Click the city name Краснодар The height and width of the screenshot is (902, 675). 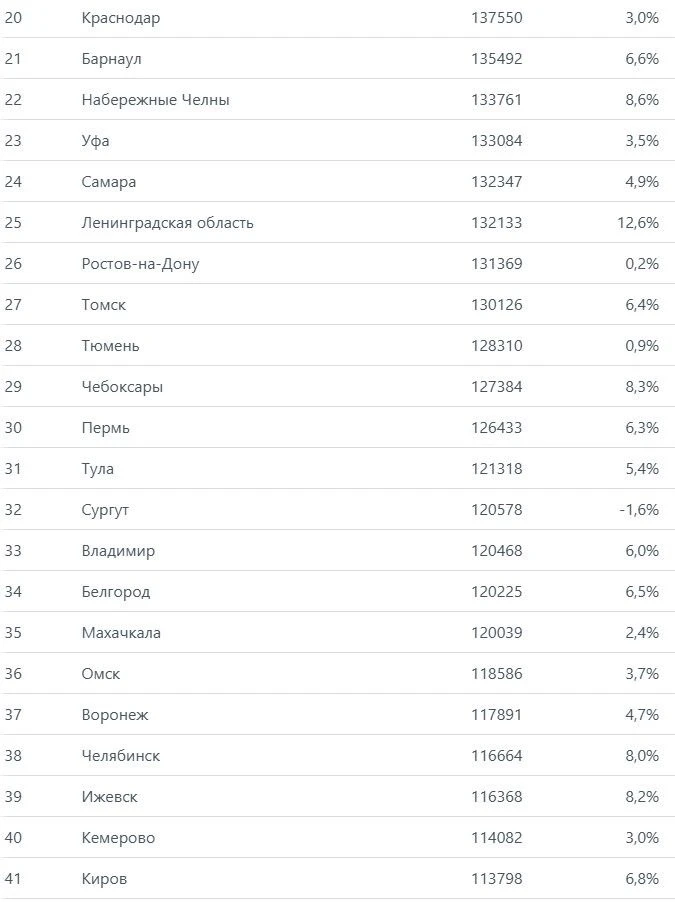coord(121,18)
